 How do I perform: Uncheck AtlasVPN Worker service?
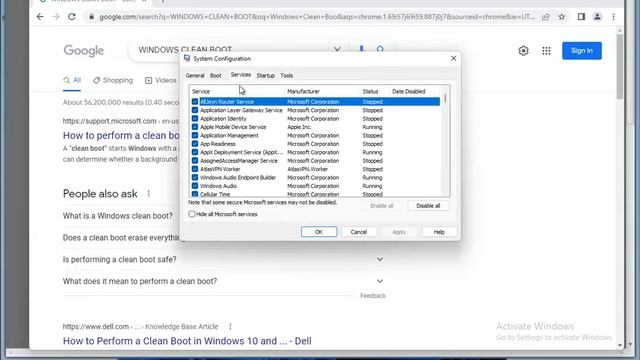click(x=195, y=169)
